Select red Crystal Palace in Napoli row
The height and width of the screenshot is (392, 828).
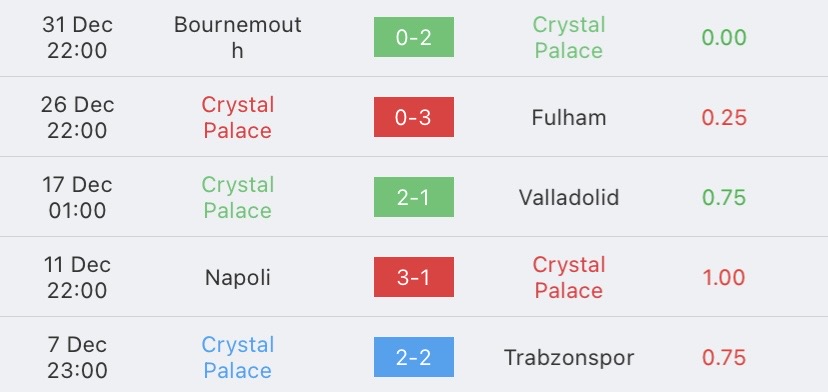569,277
